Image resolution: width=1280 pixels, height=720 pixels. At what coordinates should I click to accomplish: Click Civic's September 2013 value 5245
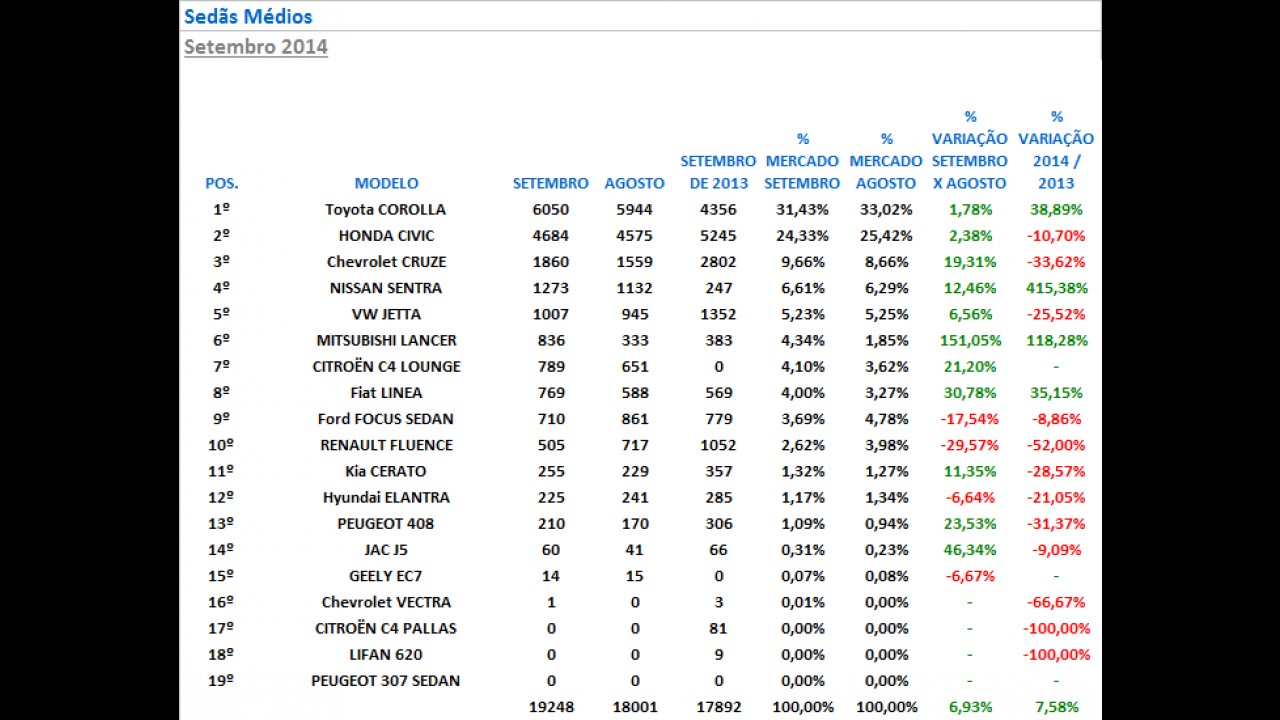[718, 235]
